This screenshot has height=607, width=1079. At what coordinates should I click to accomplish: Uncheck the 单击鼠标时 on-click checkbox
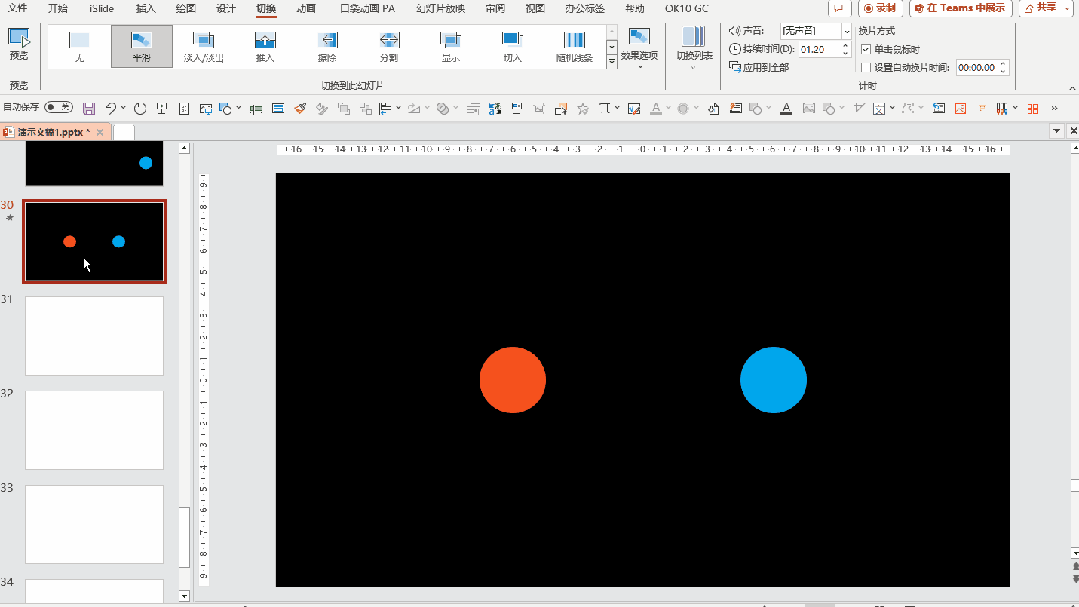tap(866, 50)
